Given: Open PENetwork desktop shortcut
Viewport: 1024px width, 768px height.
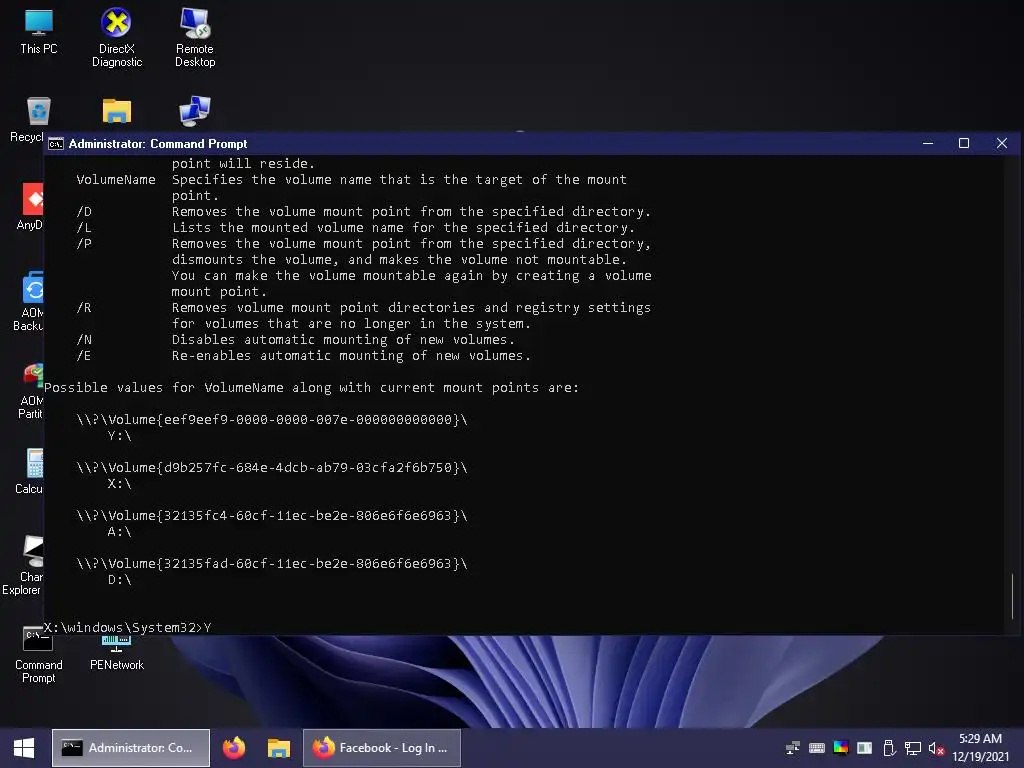Looking at the screenshot, I should pos(117,653).
